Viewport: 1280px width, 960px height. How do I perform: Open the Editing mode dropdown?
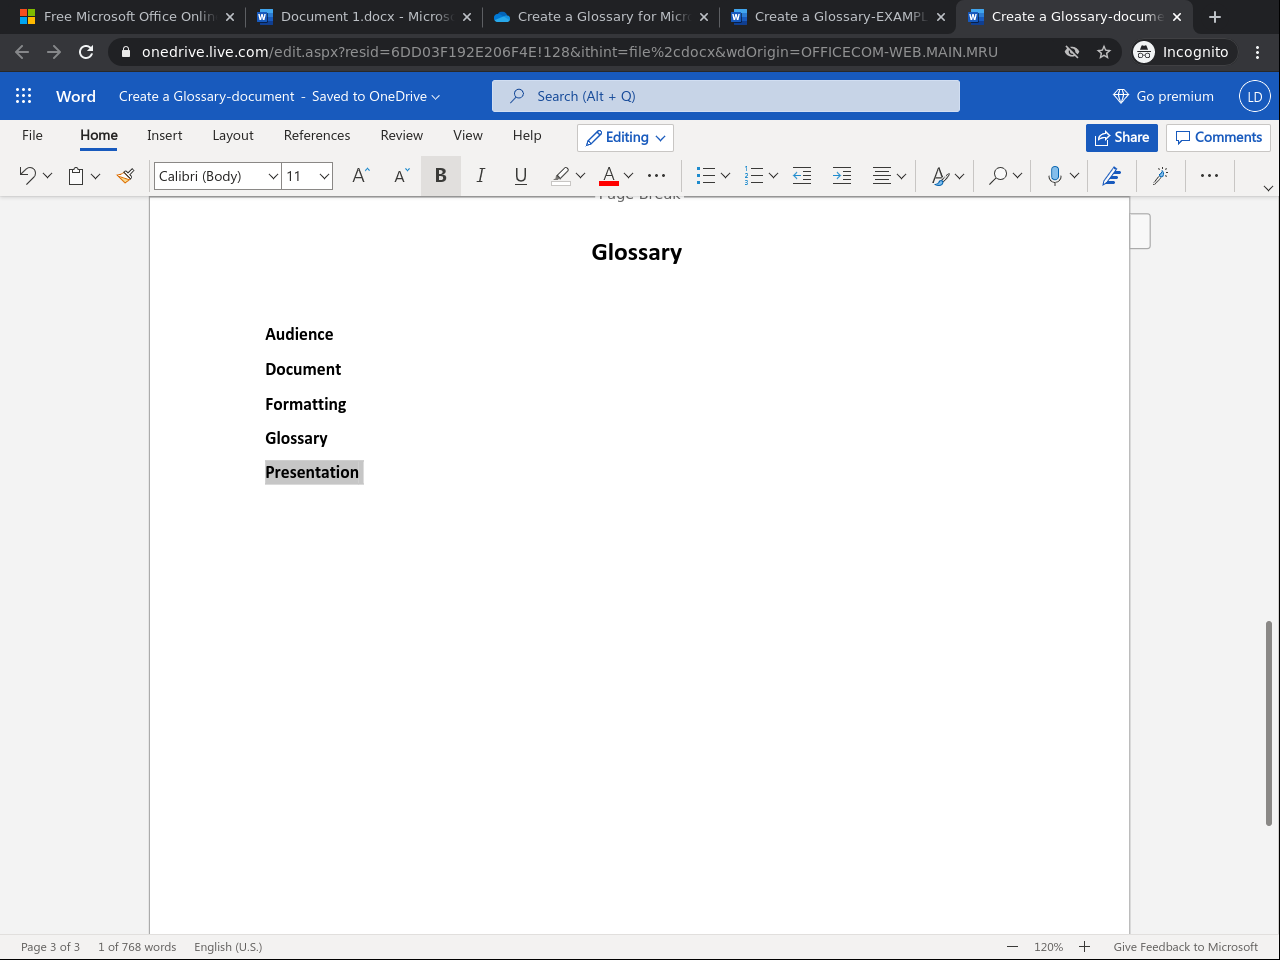[x=625, y=137]
